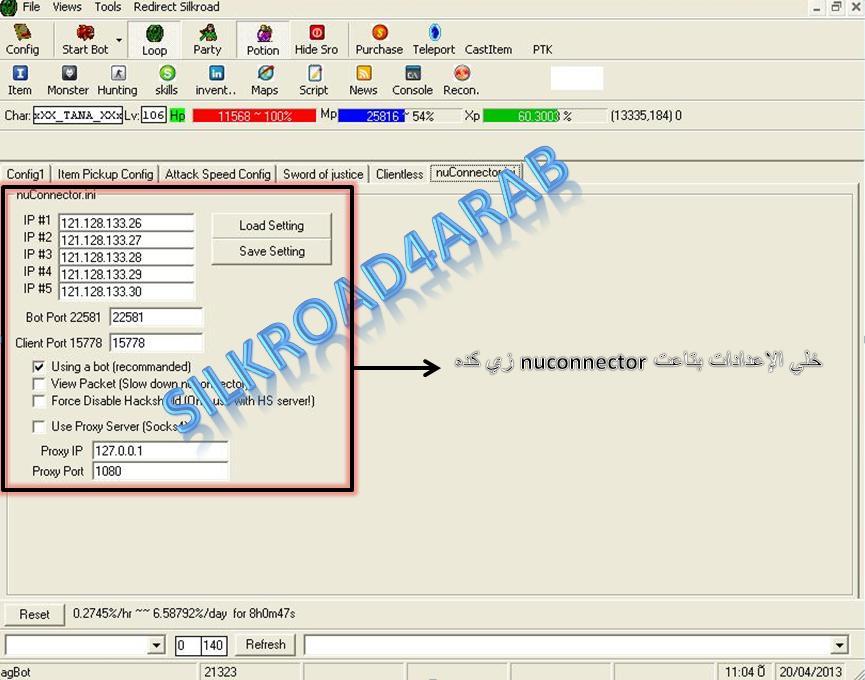Click the IP #4 address field
The width and height of the screenshot is (865, 680).
coord(126,274)
